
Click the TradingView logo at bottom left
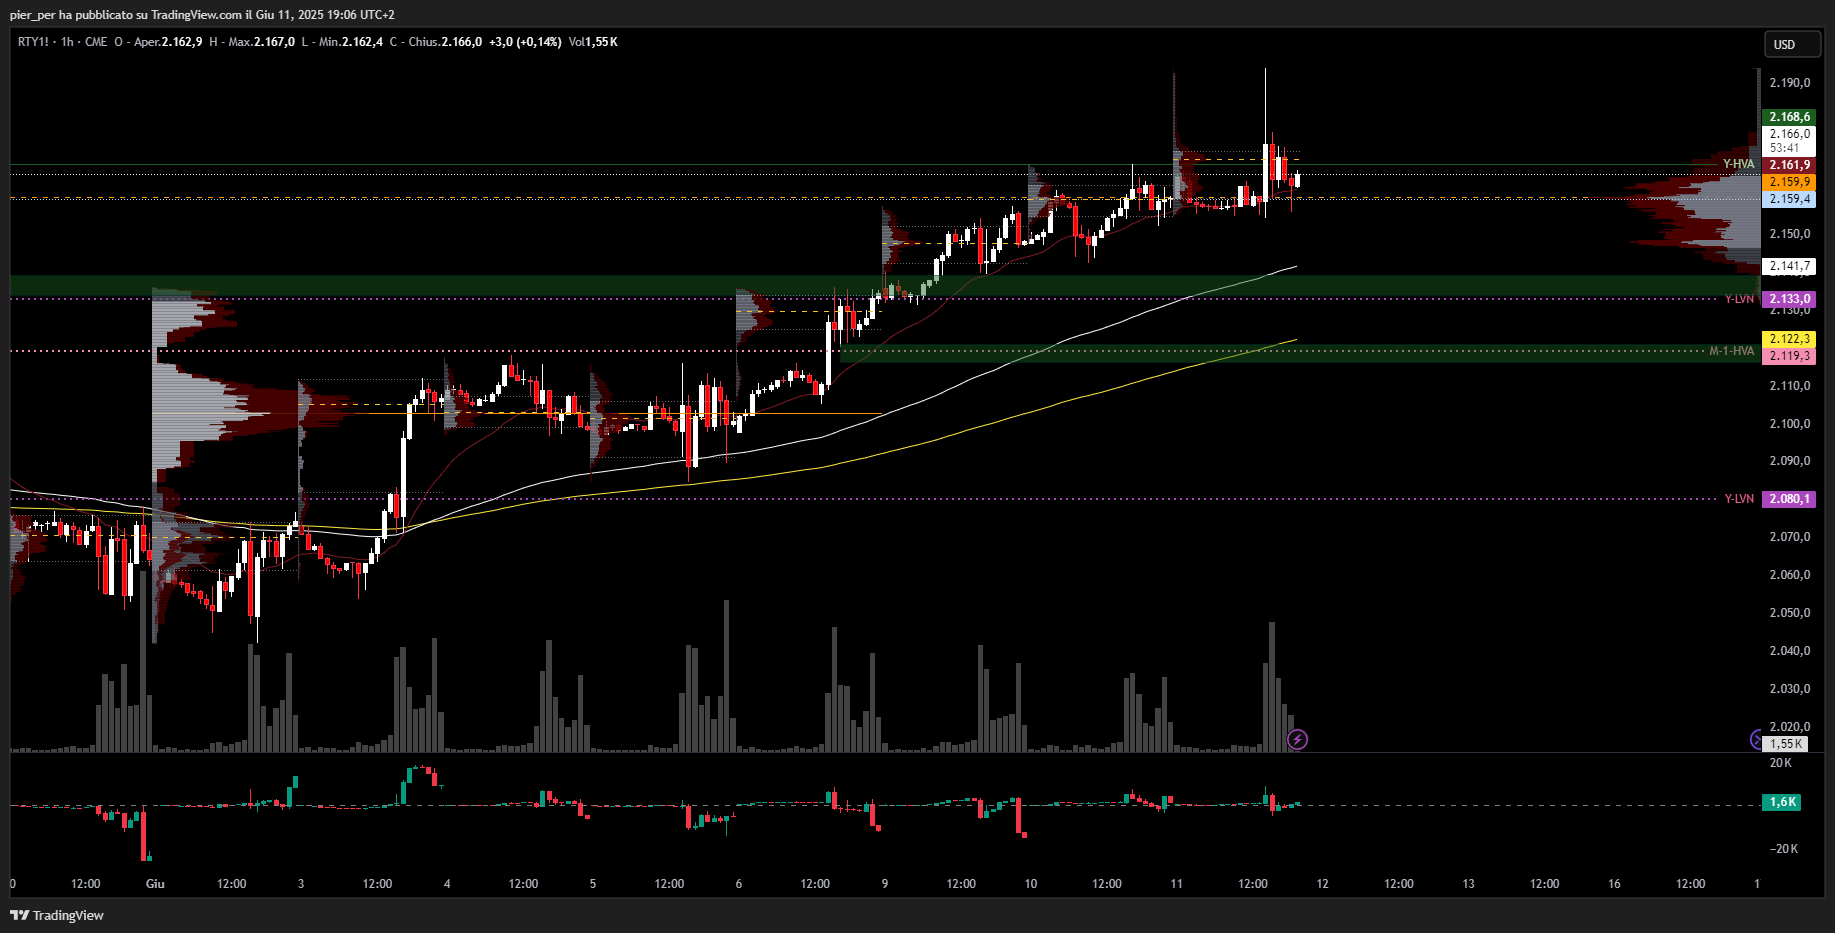tap(57, 915)
